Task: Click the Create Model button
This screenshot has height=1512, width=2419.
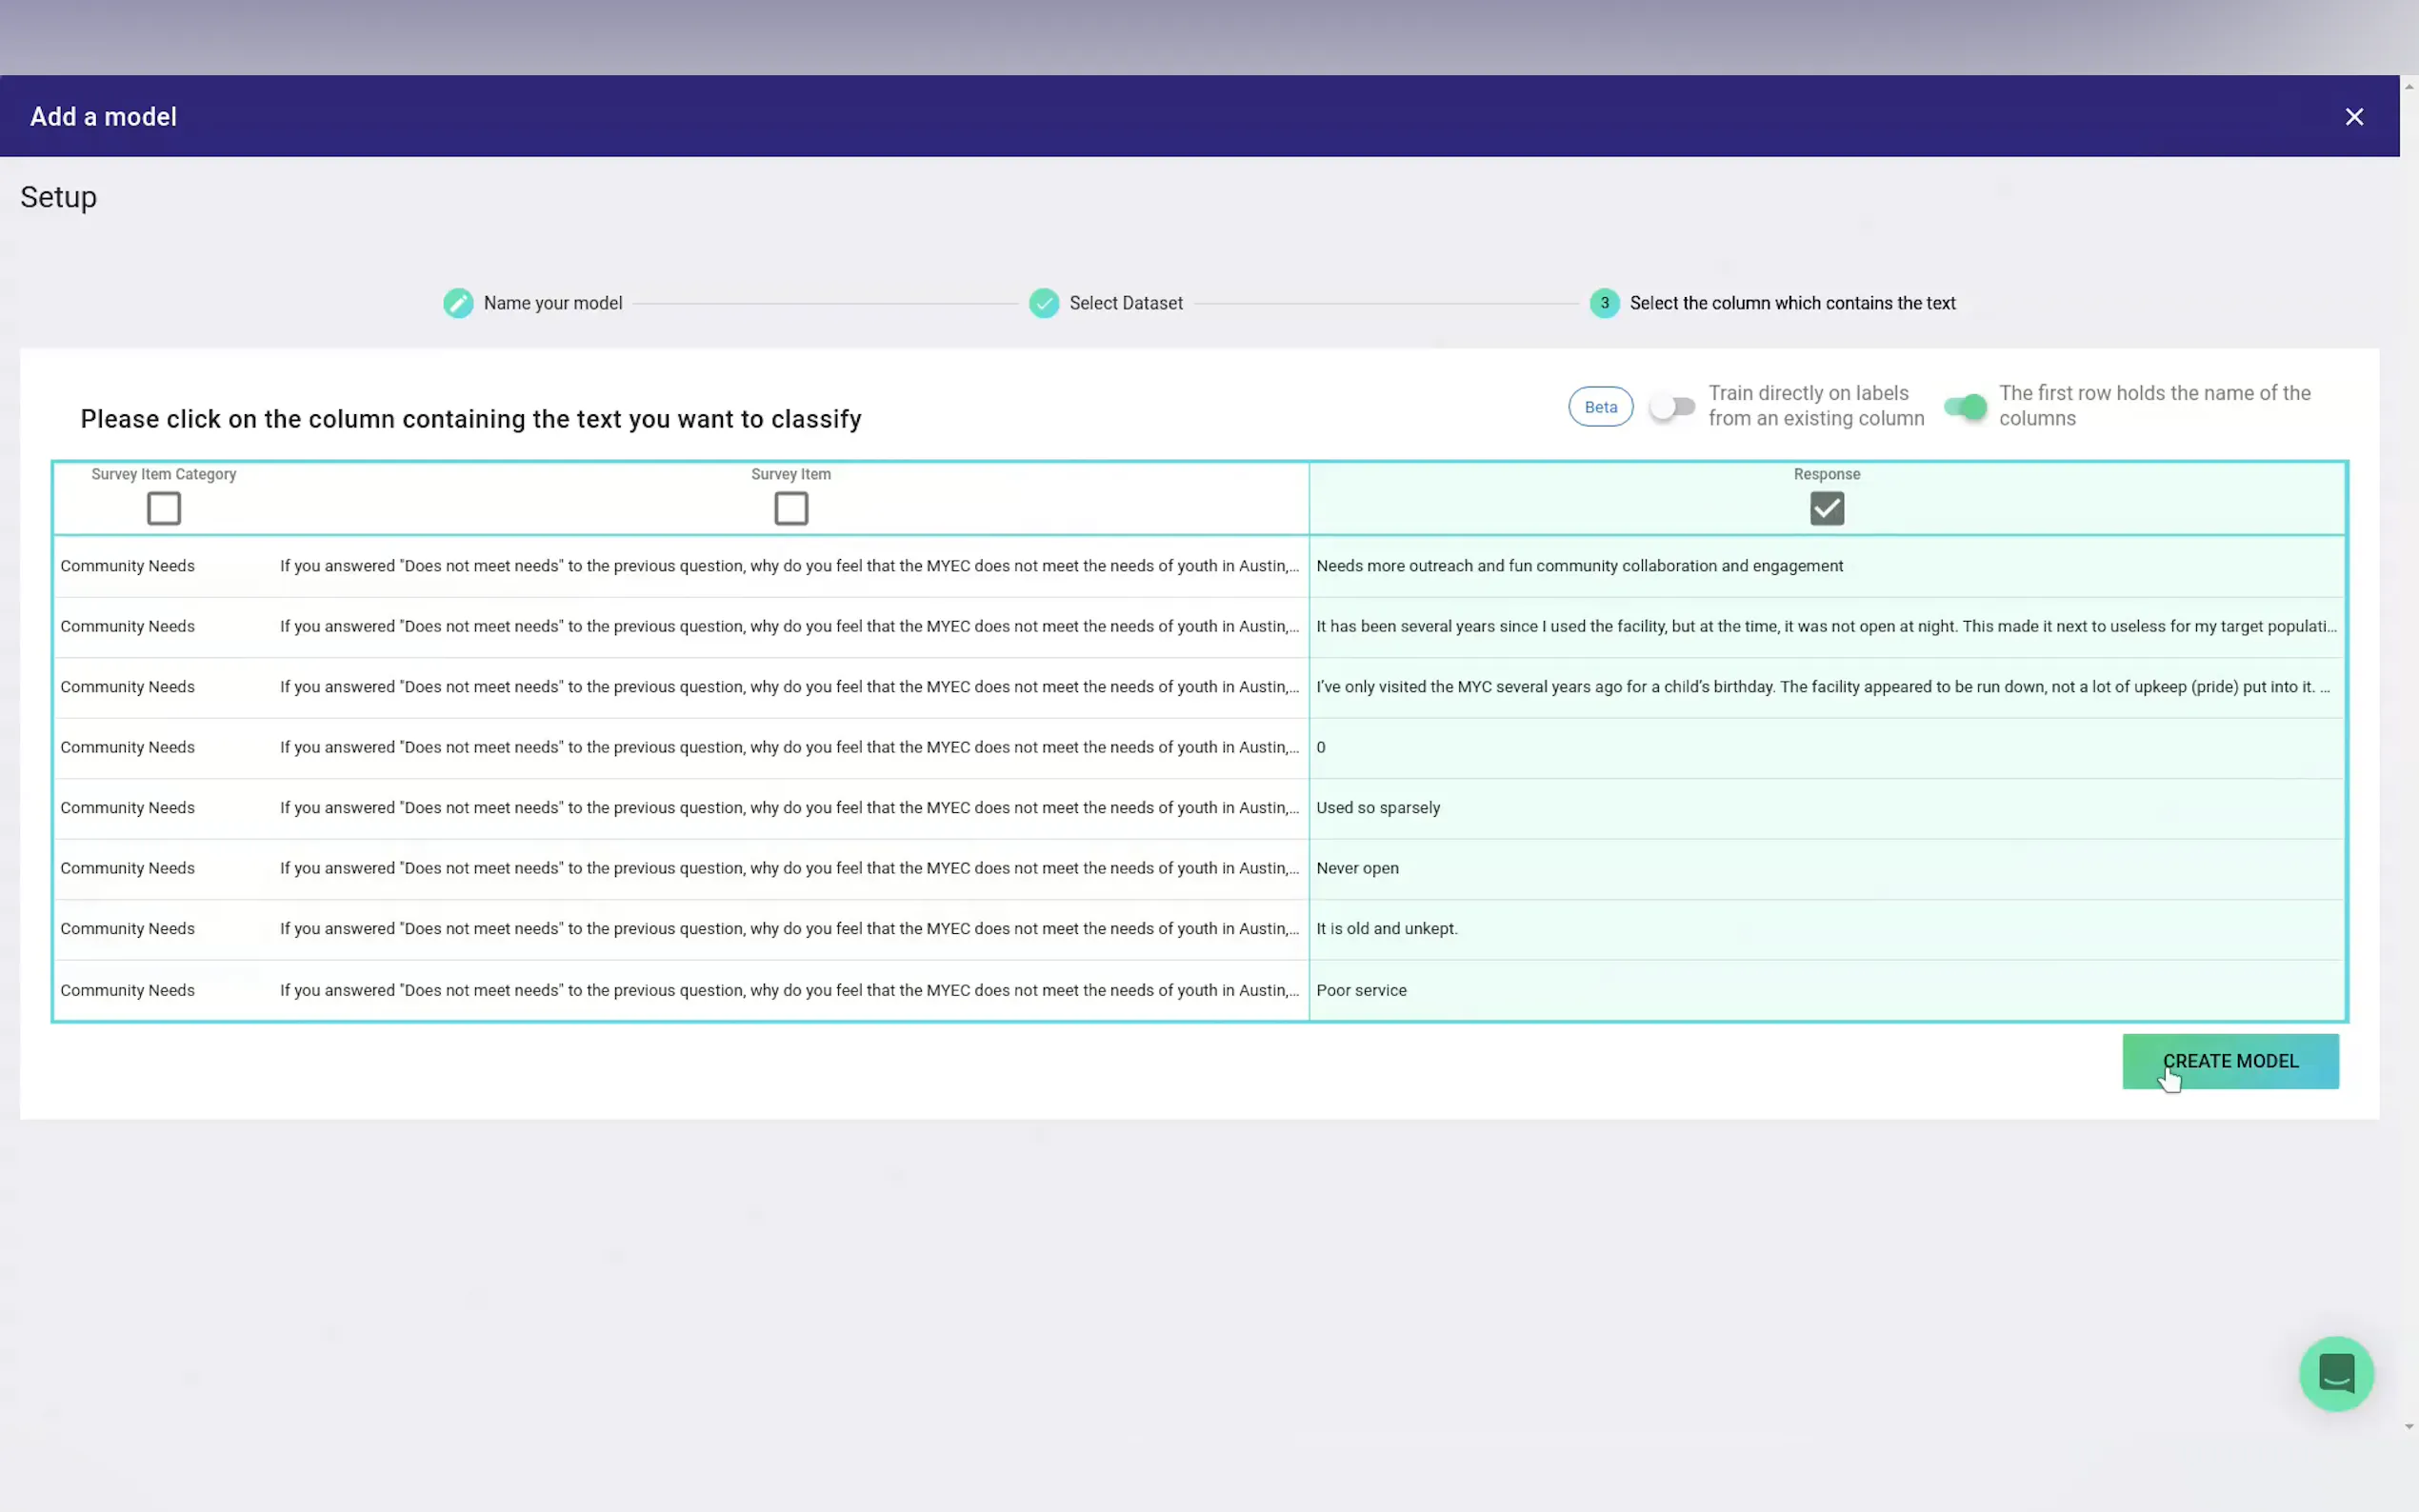Action: click(2230, 1061)
